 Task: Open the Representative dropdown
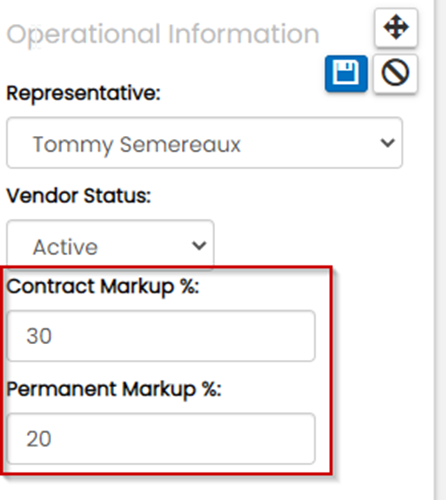click(x=204, y=143)
